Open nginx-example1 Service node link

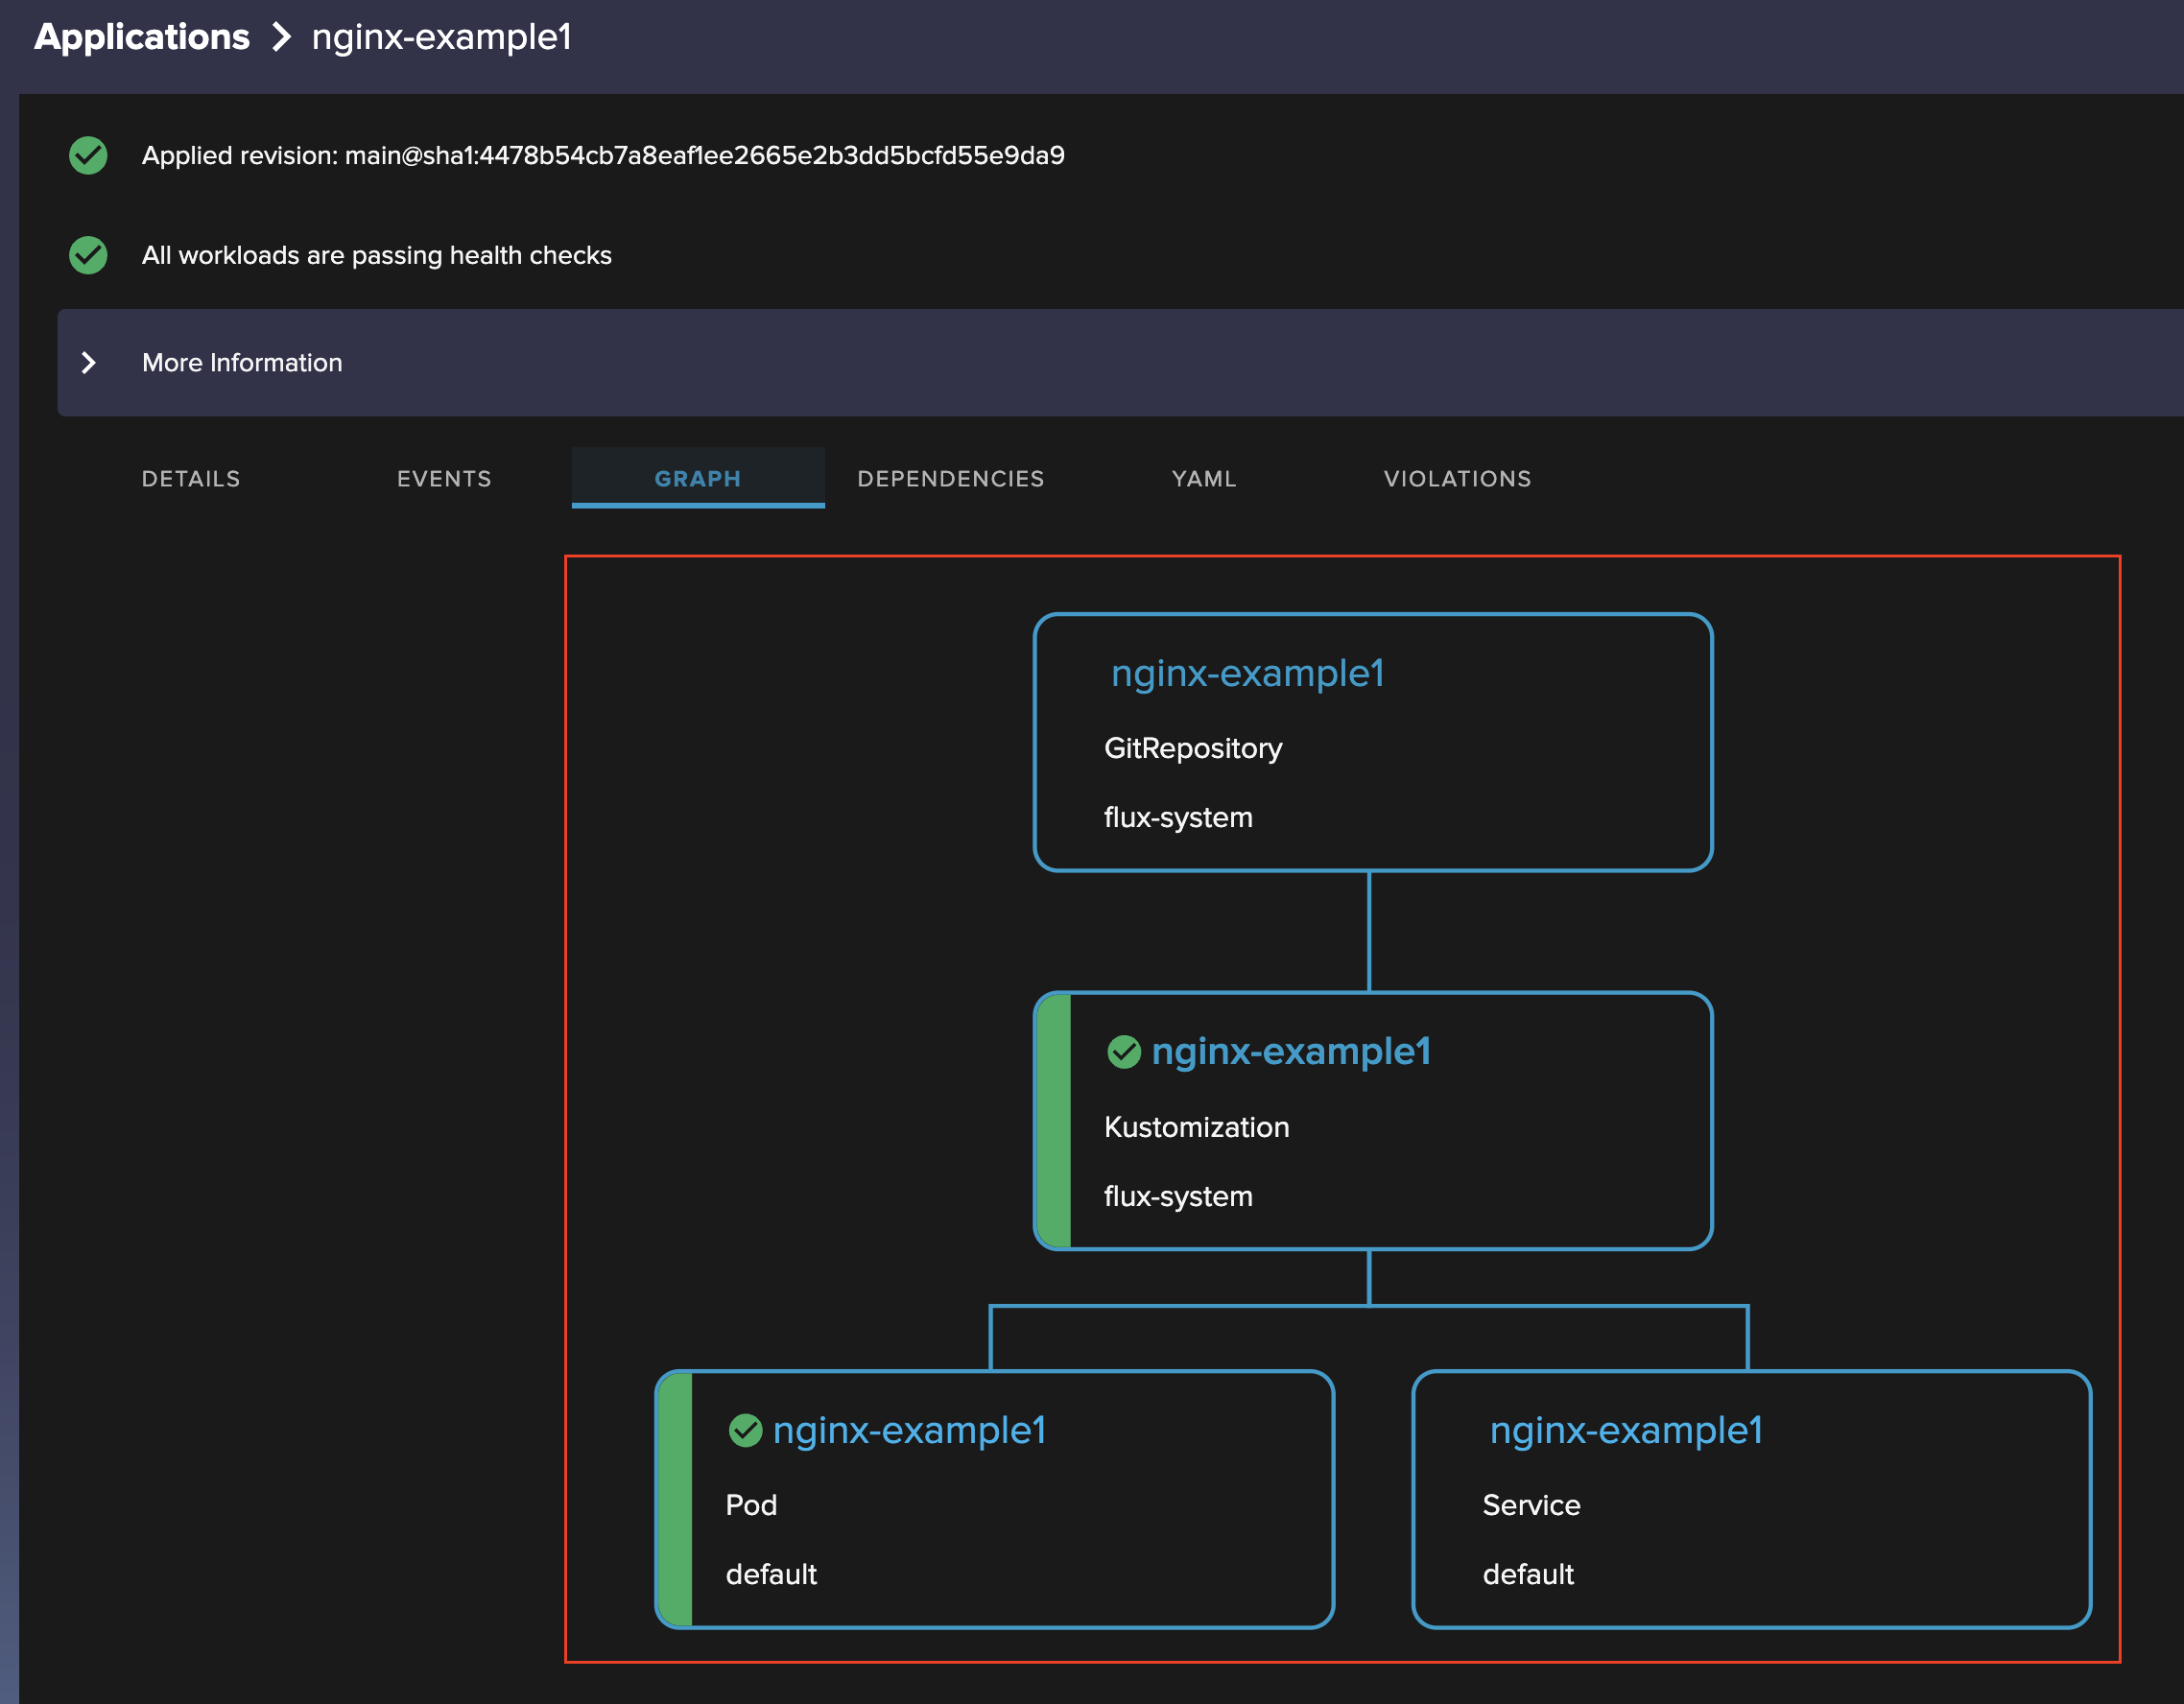tap(1626, 1430)
